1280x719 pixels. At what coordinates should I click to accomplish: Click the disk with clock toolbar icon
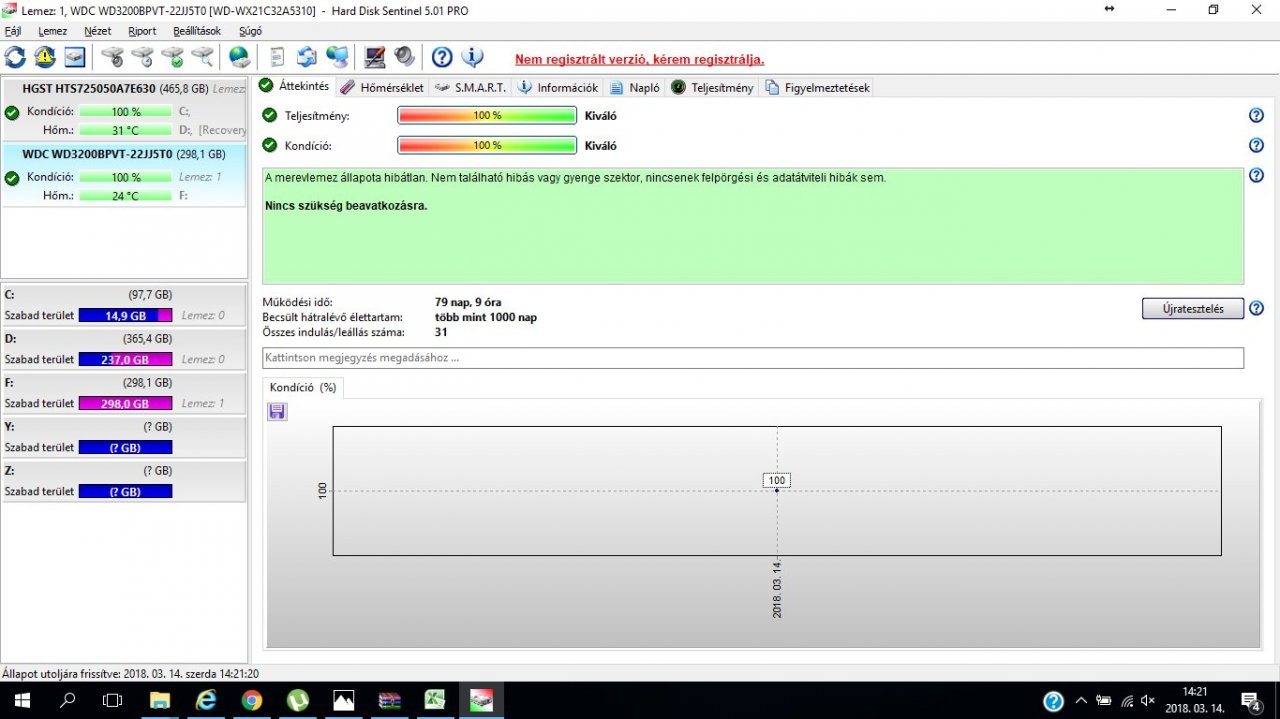tap(143, 57)
